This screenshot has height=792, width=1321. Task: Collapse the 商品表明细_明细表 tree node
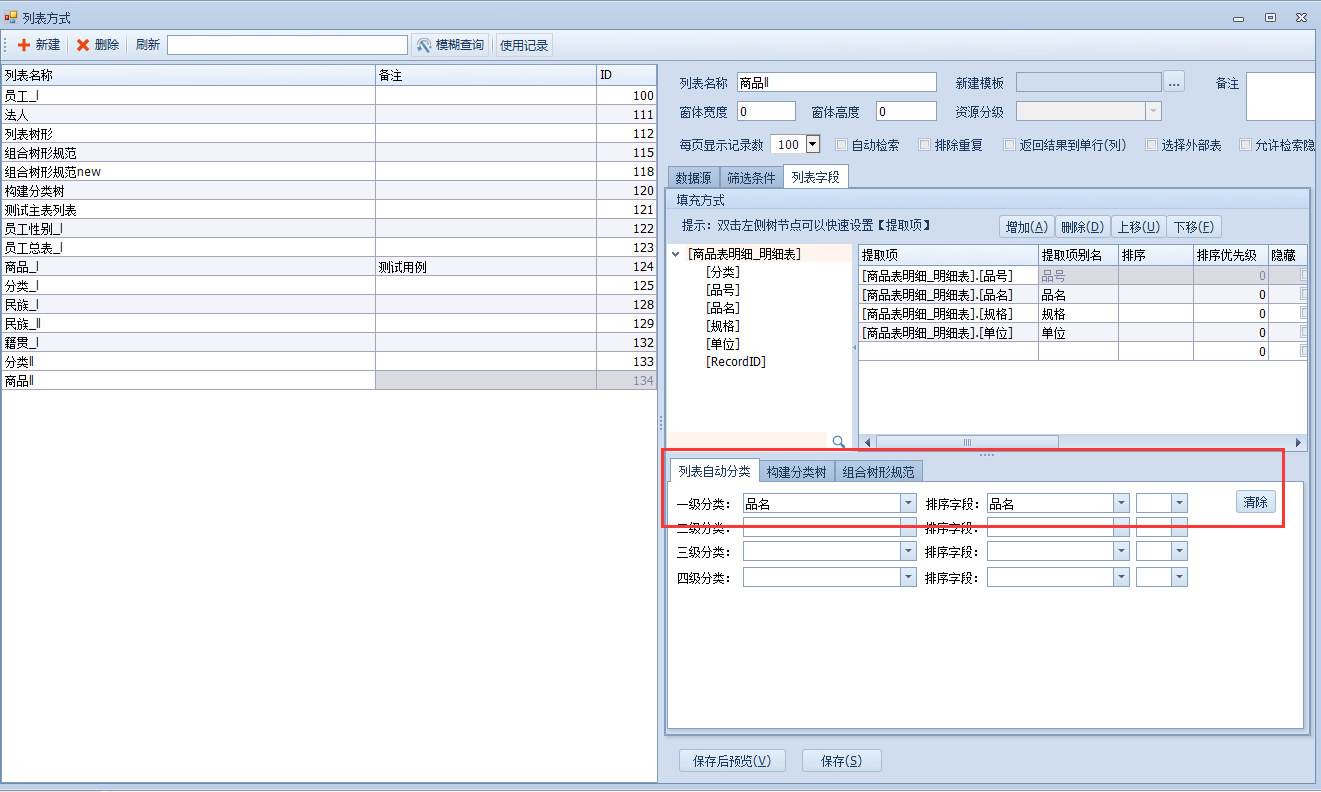pyautogui.click(x=676, y=254)
